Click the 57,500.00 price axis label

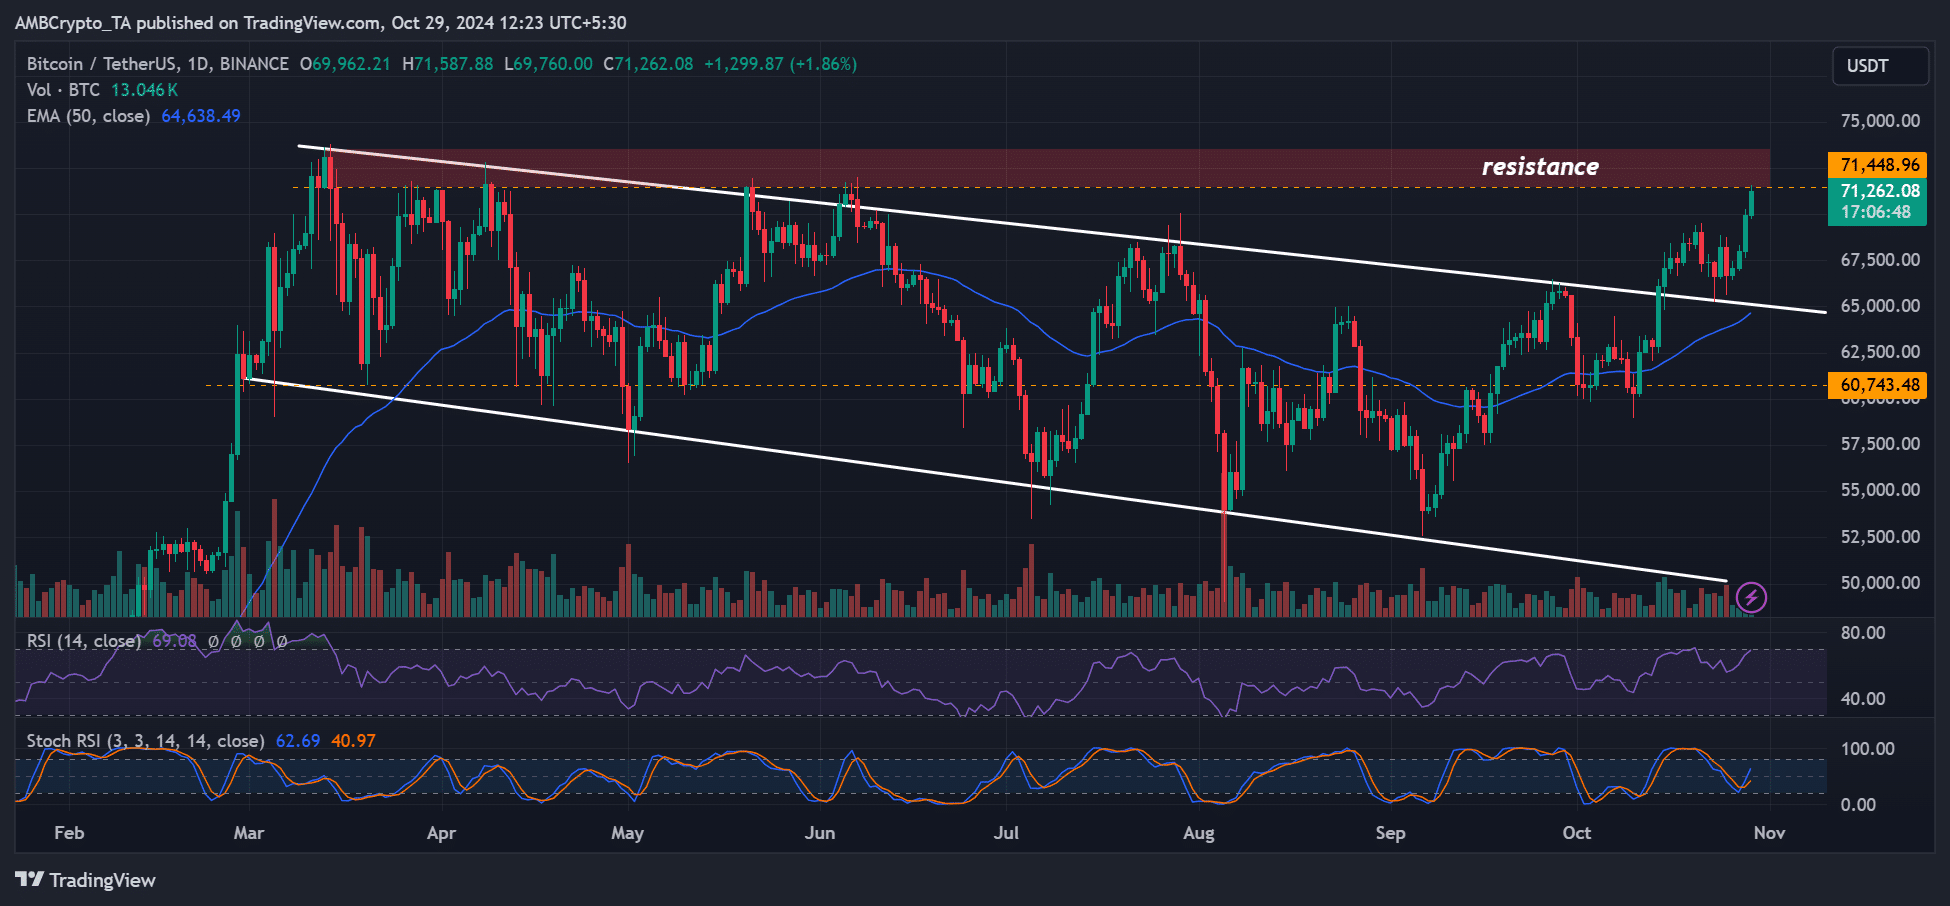[1880, 444]
